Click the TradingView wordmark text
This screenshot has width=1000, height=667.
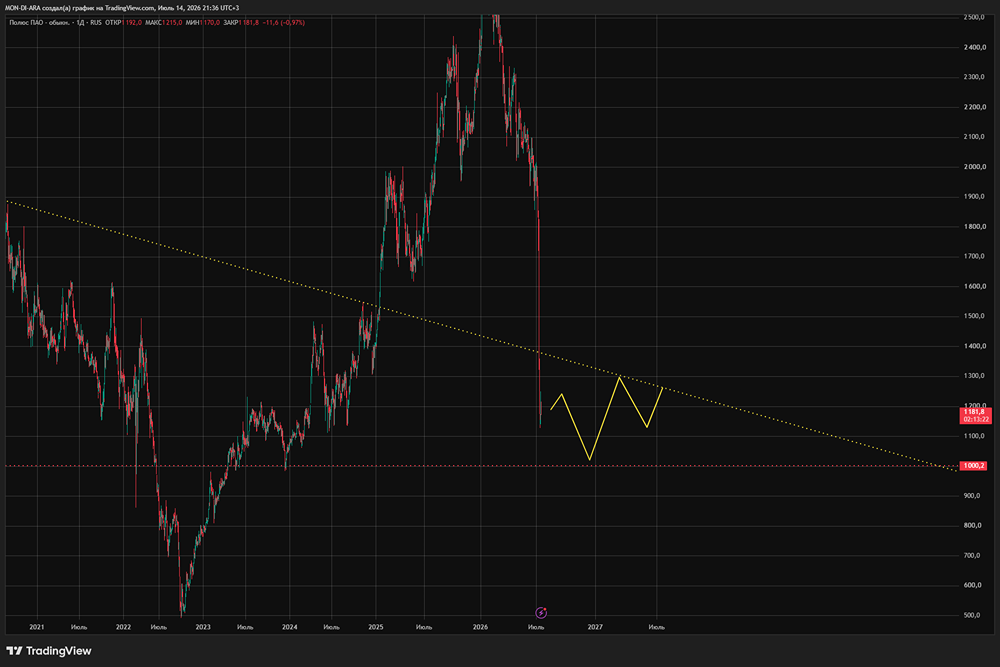(x=59, y=650)
